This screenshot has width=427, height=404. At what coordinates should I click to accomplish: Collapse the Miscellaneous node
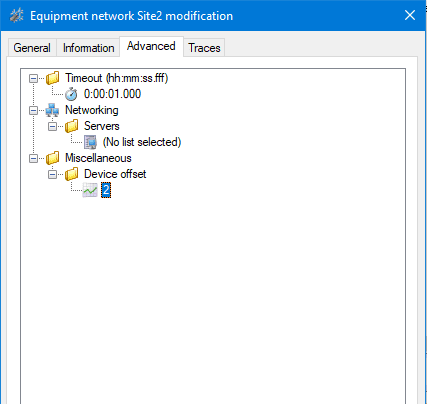(x=33, y=158)
